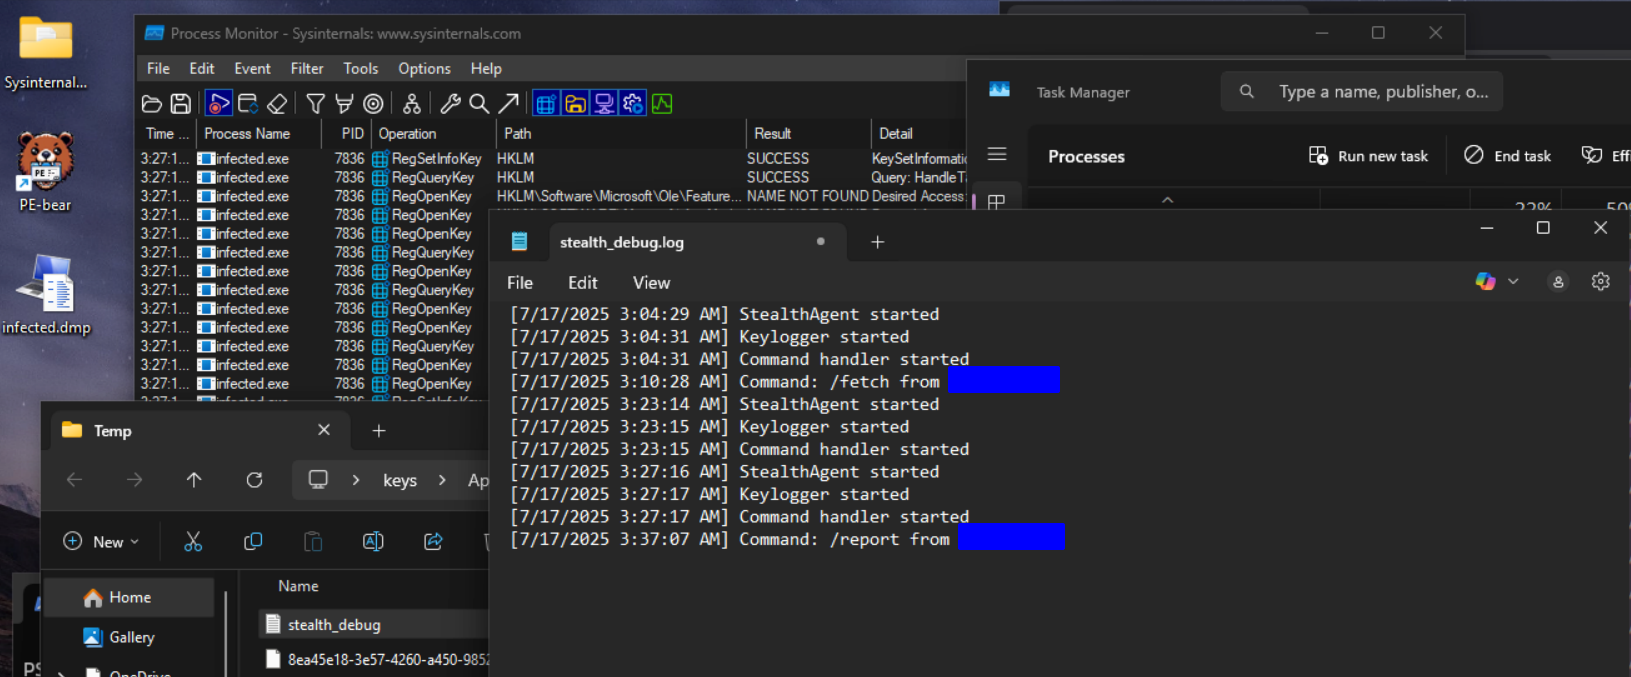This screenshot has height=677, width=1631.
Task: Go up one folder in File Explorer
Action: pos(194,480)
